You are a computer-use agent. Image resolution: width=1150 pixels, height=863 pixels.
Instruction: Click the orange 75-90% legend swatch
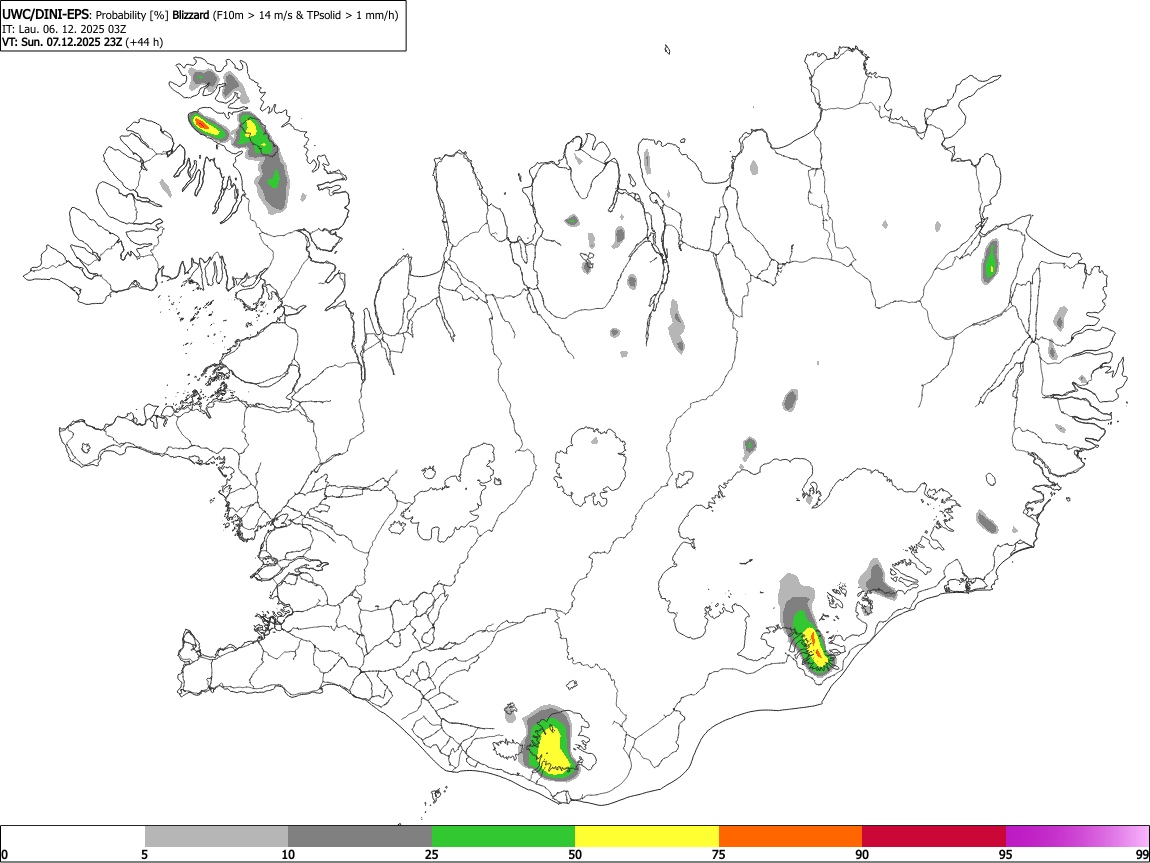[x=790, y=837]
